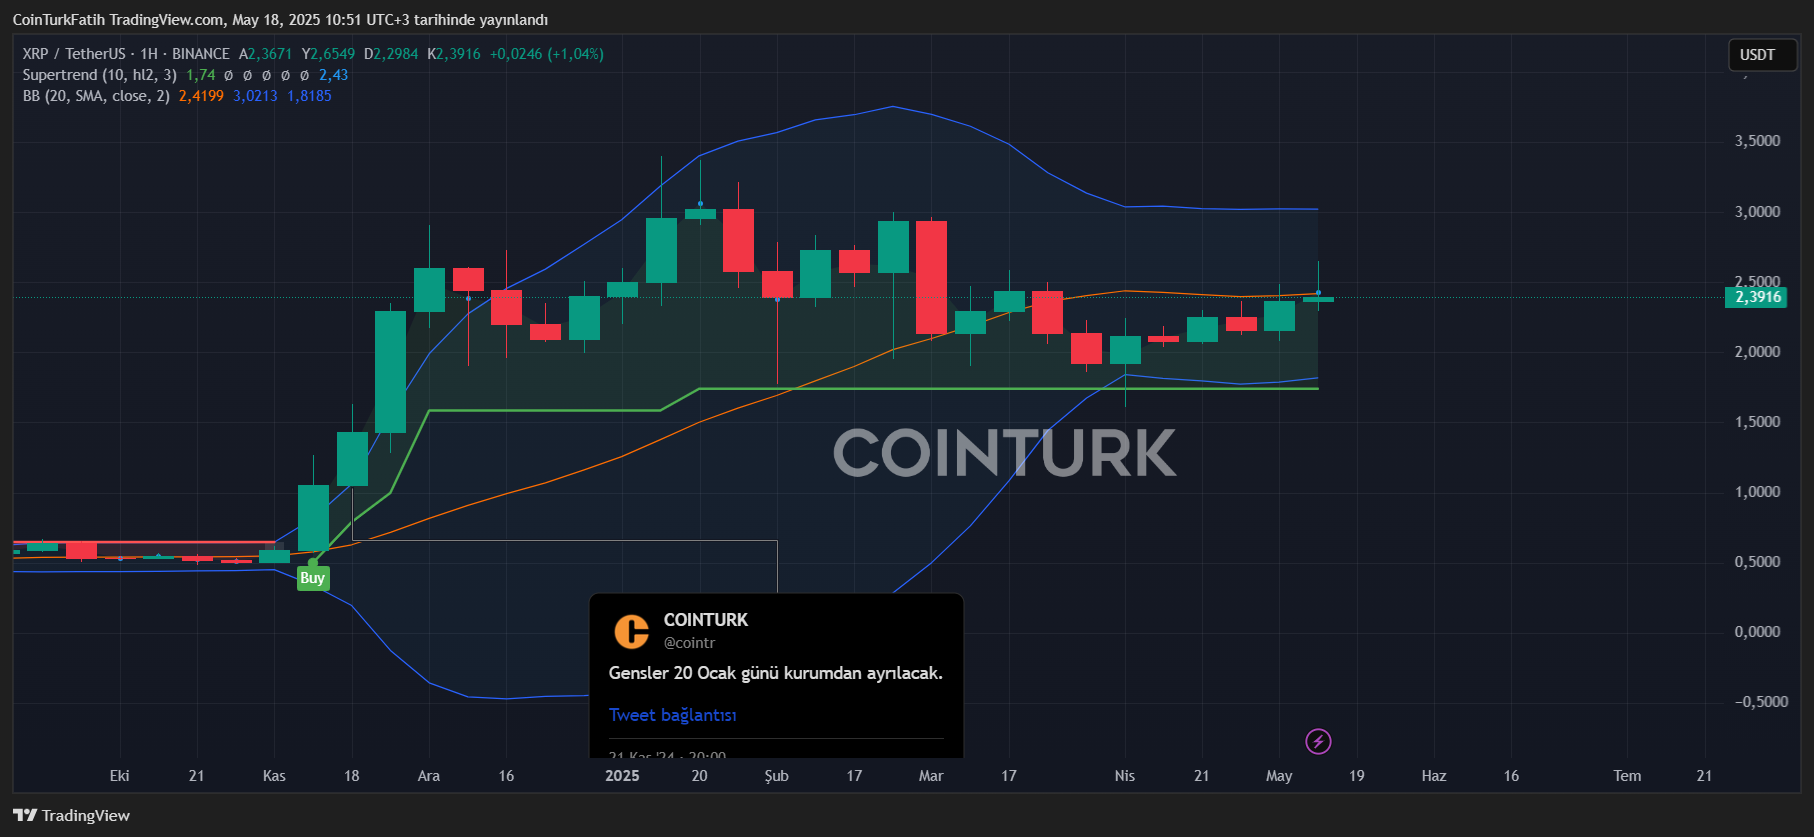Click the Supertrend value 2,43
Image resolution: width=1814 pixels, height=837 pixels.
tap(334, 75)
